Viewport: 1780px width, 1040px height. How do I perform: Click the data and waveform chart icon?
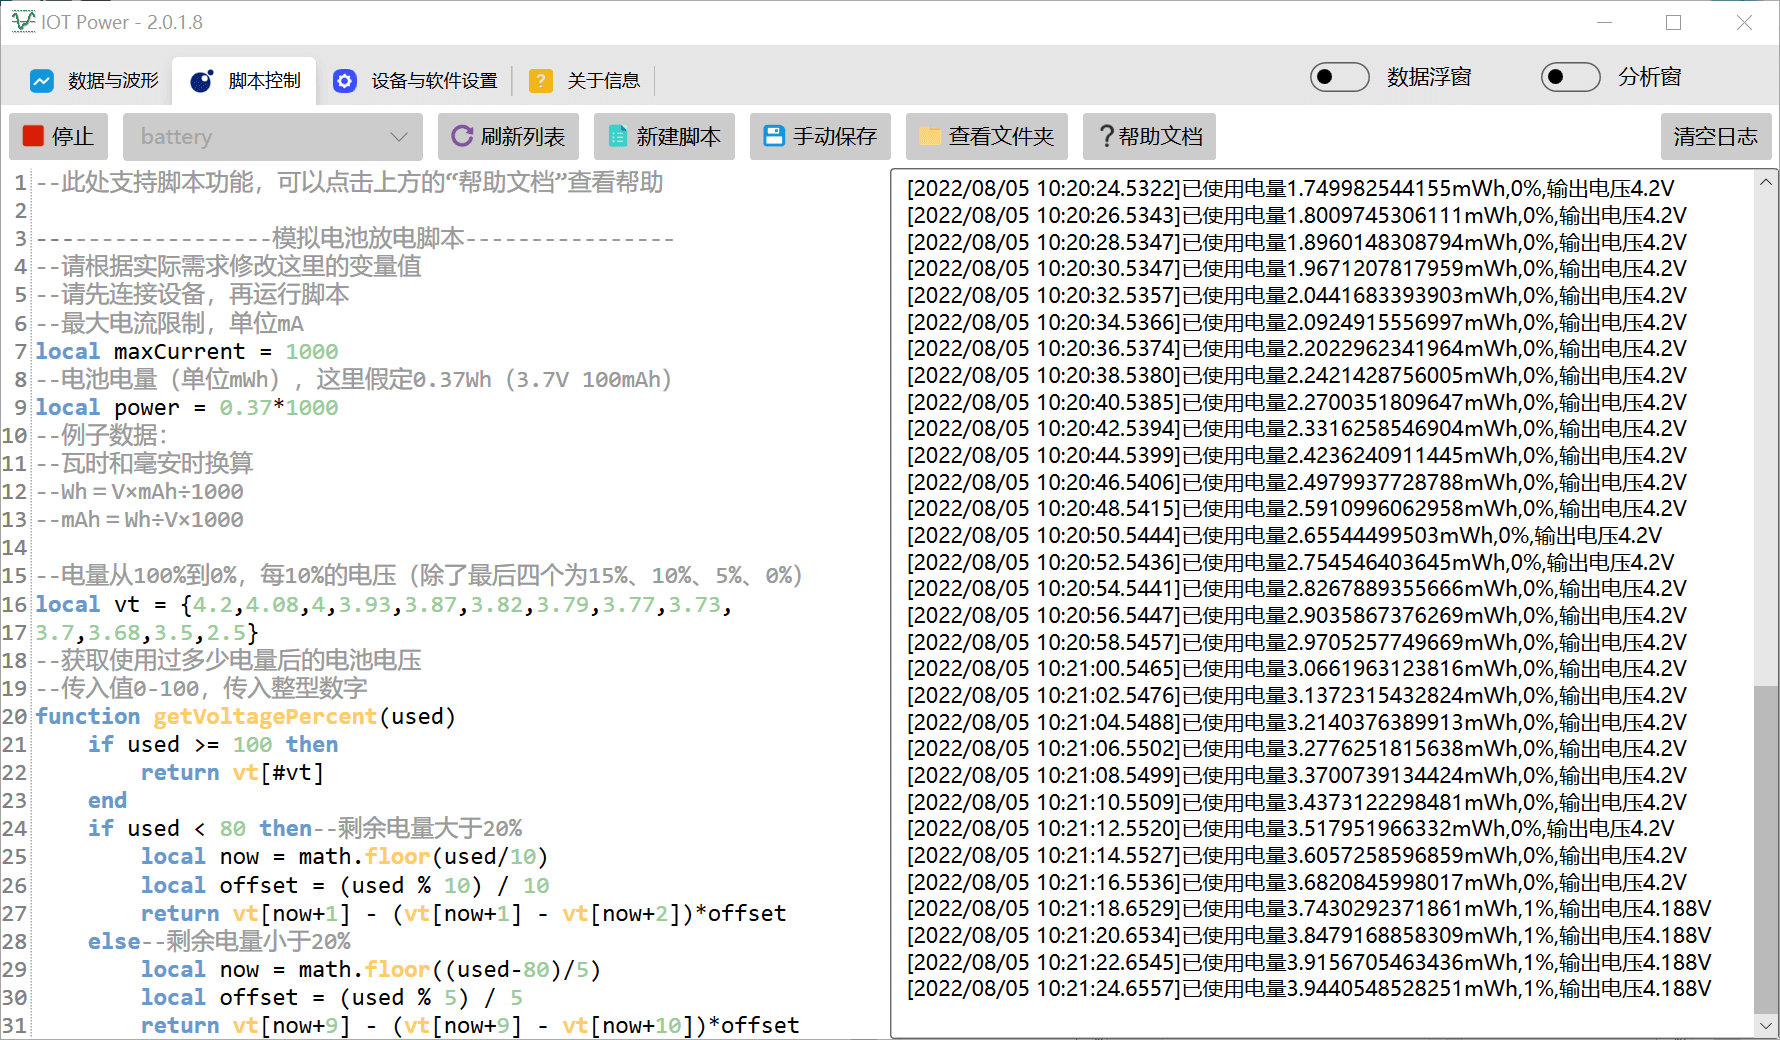point(42,81)
